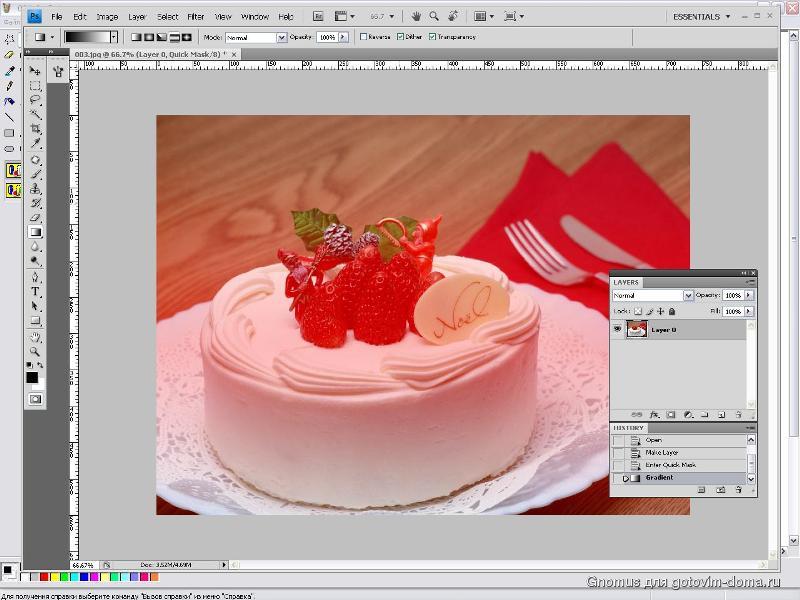Select the Blur tool

35,247
